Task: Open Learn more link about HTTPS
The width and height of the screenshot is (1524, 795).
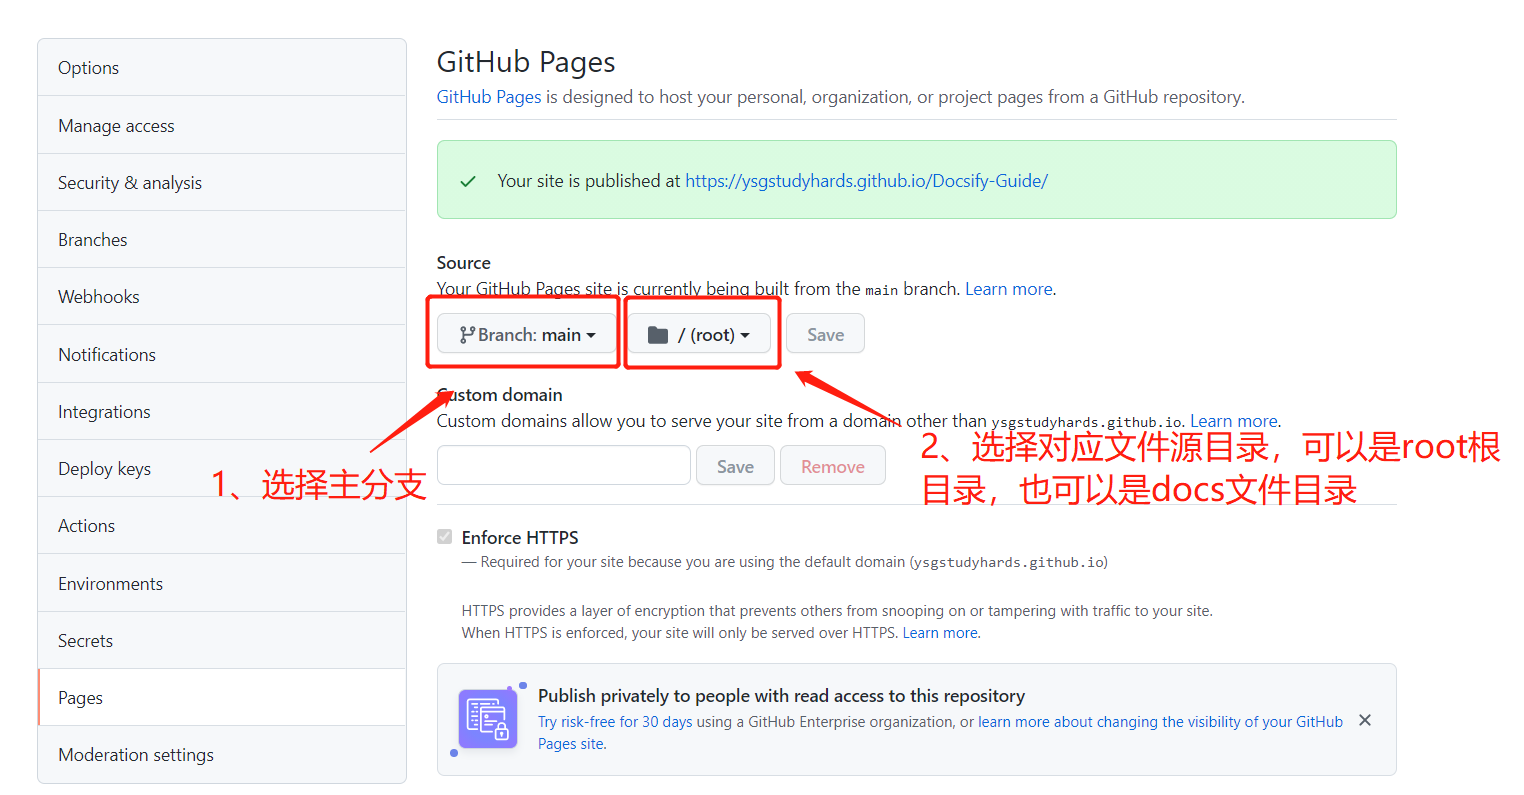Action: click(x=940, y=633)
